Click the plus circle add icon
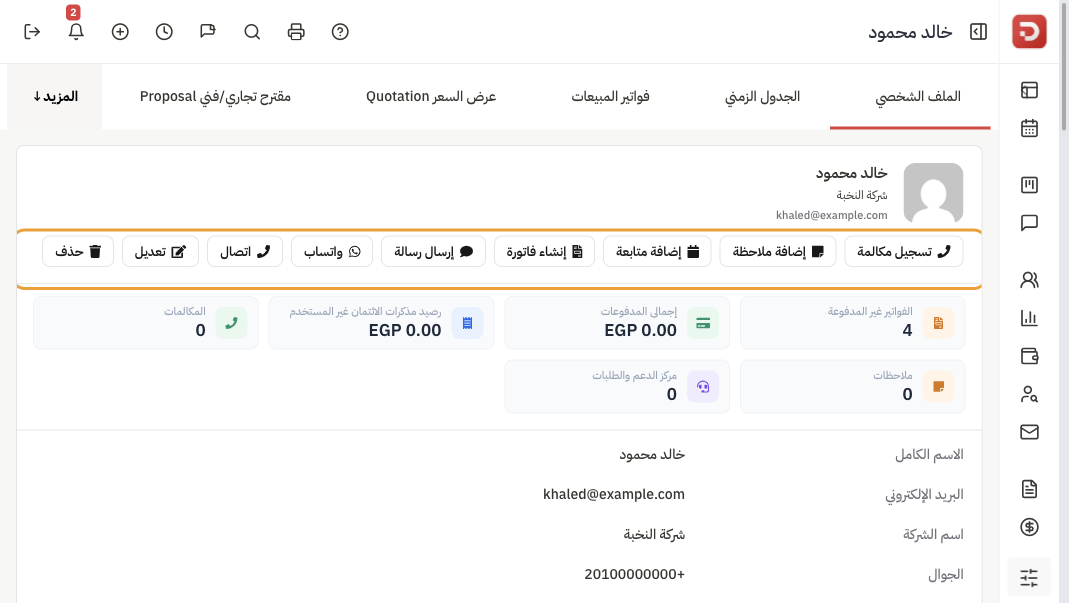This screenshot has width=1069, height=603. coord(120,31)
